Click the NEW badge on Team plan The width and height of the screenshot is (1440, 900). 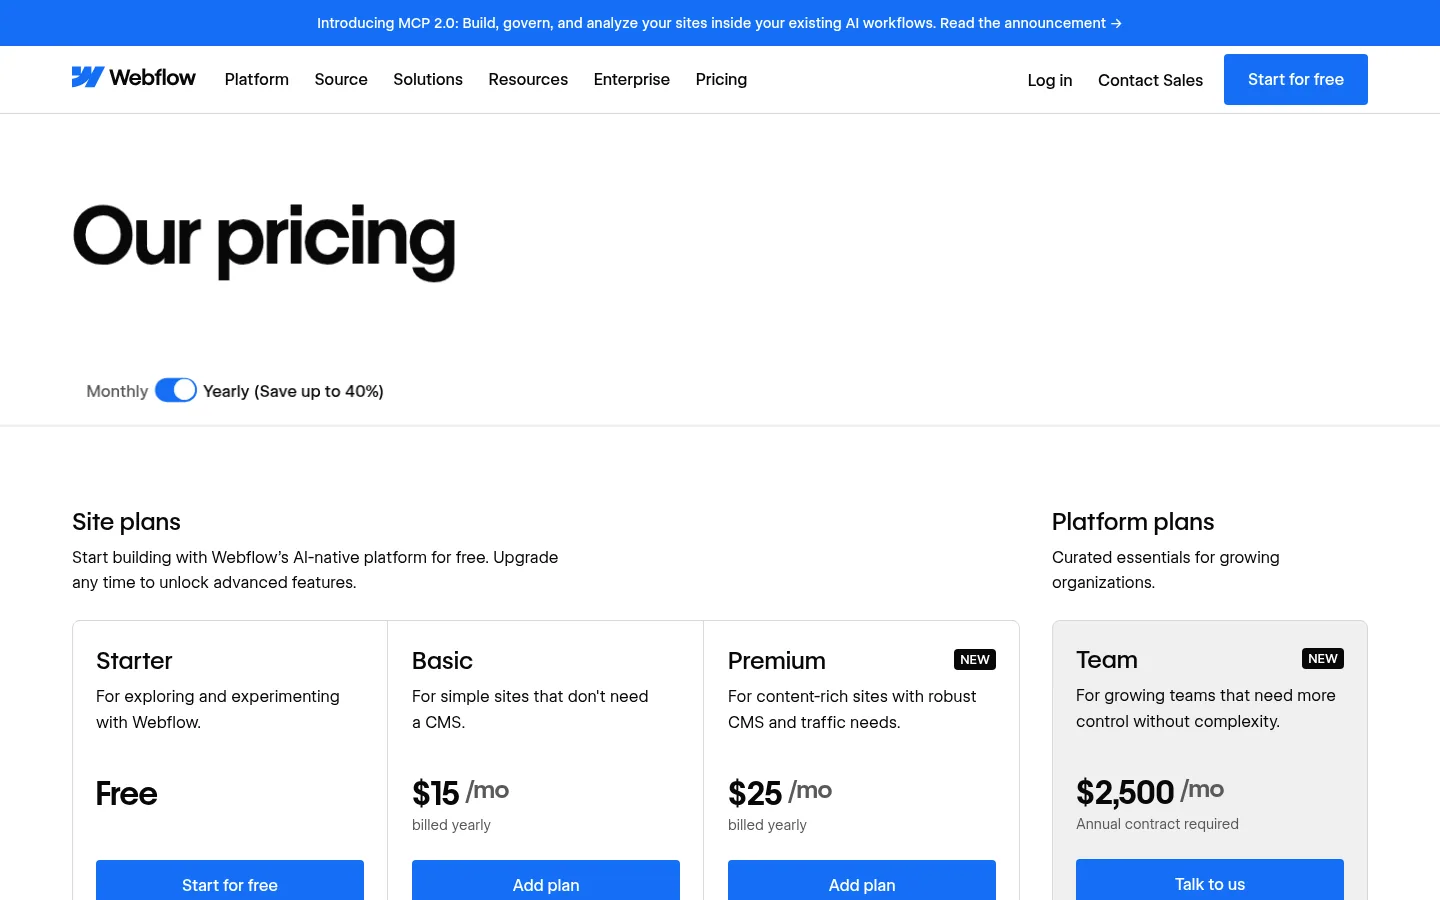1323,658
